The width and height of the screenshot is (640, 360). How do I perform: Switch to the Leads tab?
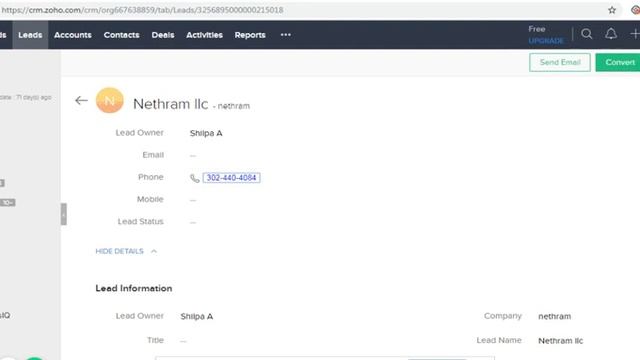coord(30,35)
